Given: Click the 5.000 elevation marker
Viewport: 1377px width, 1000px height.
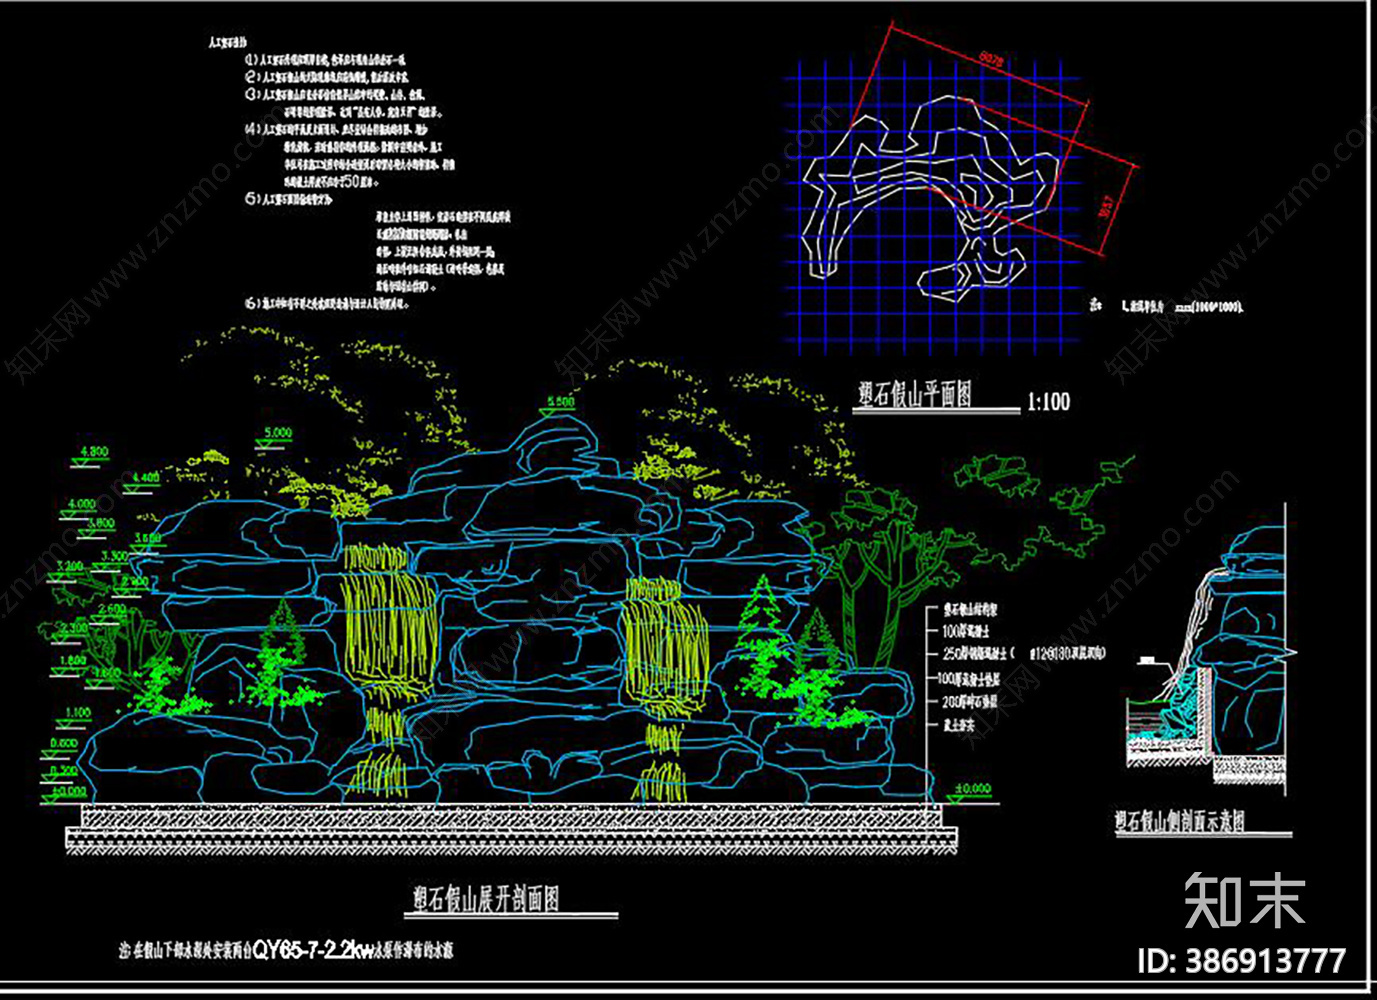Looking at the screenshot, I should click(277, 434).
